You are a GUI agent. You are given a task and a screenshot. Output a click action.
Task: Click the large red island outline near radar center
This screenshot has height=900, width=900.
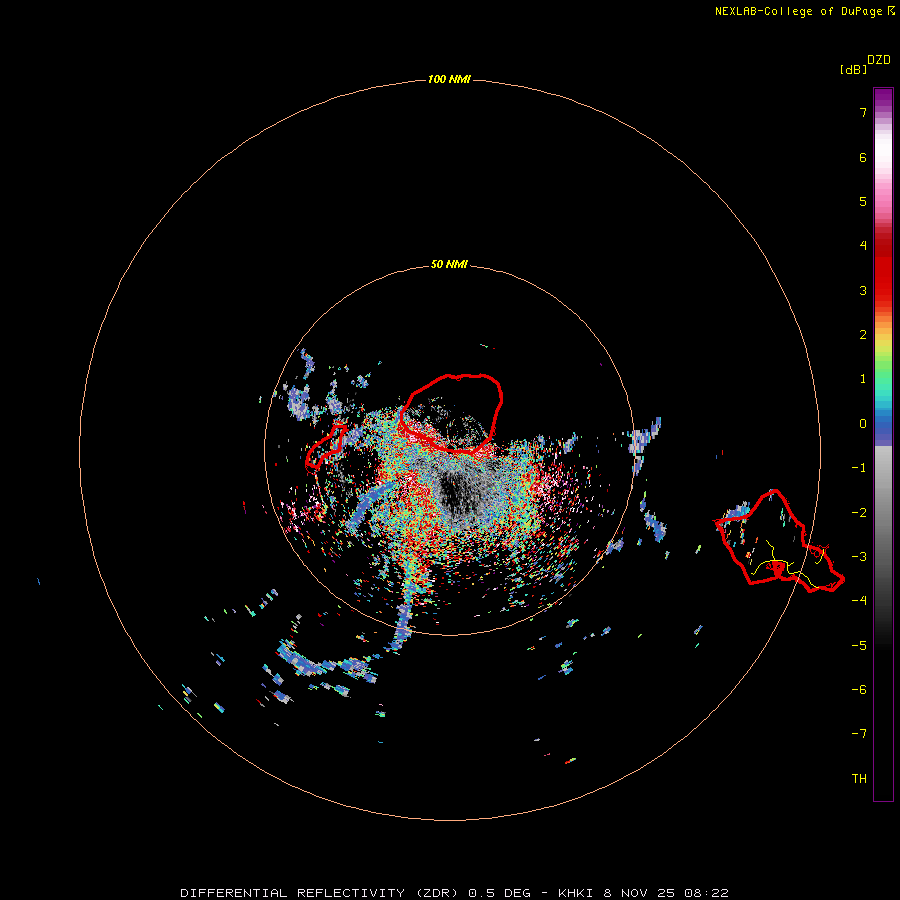pyautogui.click(x=451, y=413)
